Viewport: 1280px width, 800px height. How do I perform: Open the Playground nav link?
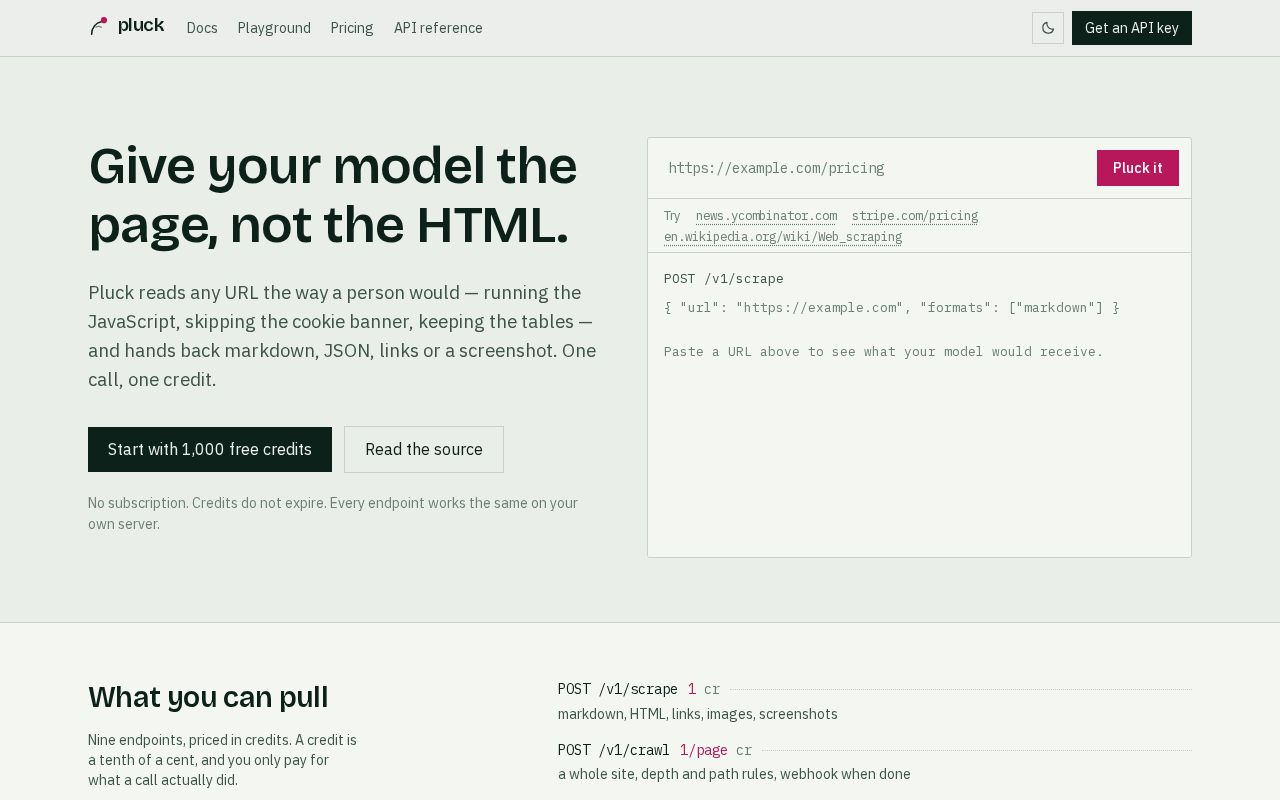(274, 28)
